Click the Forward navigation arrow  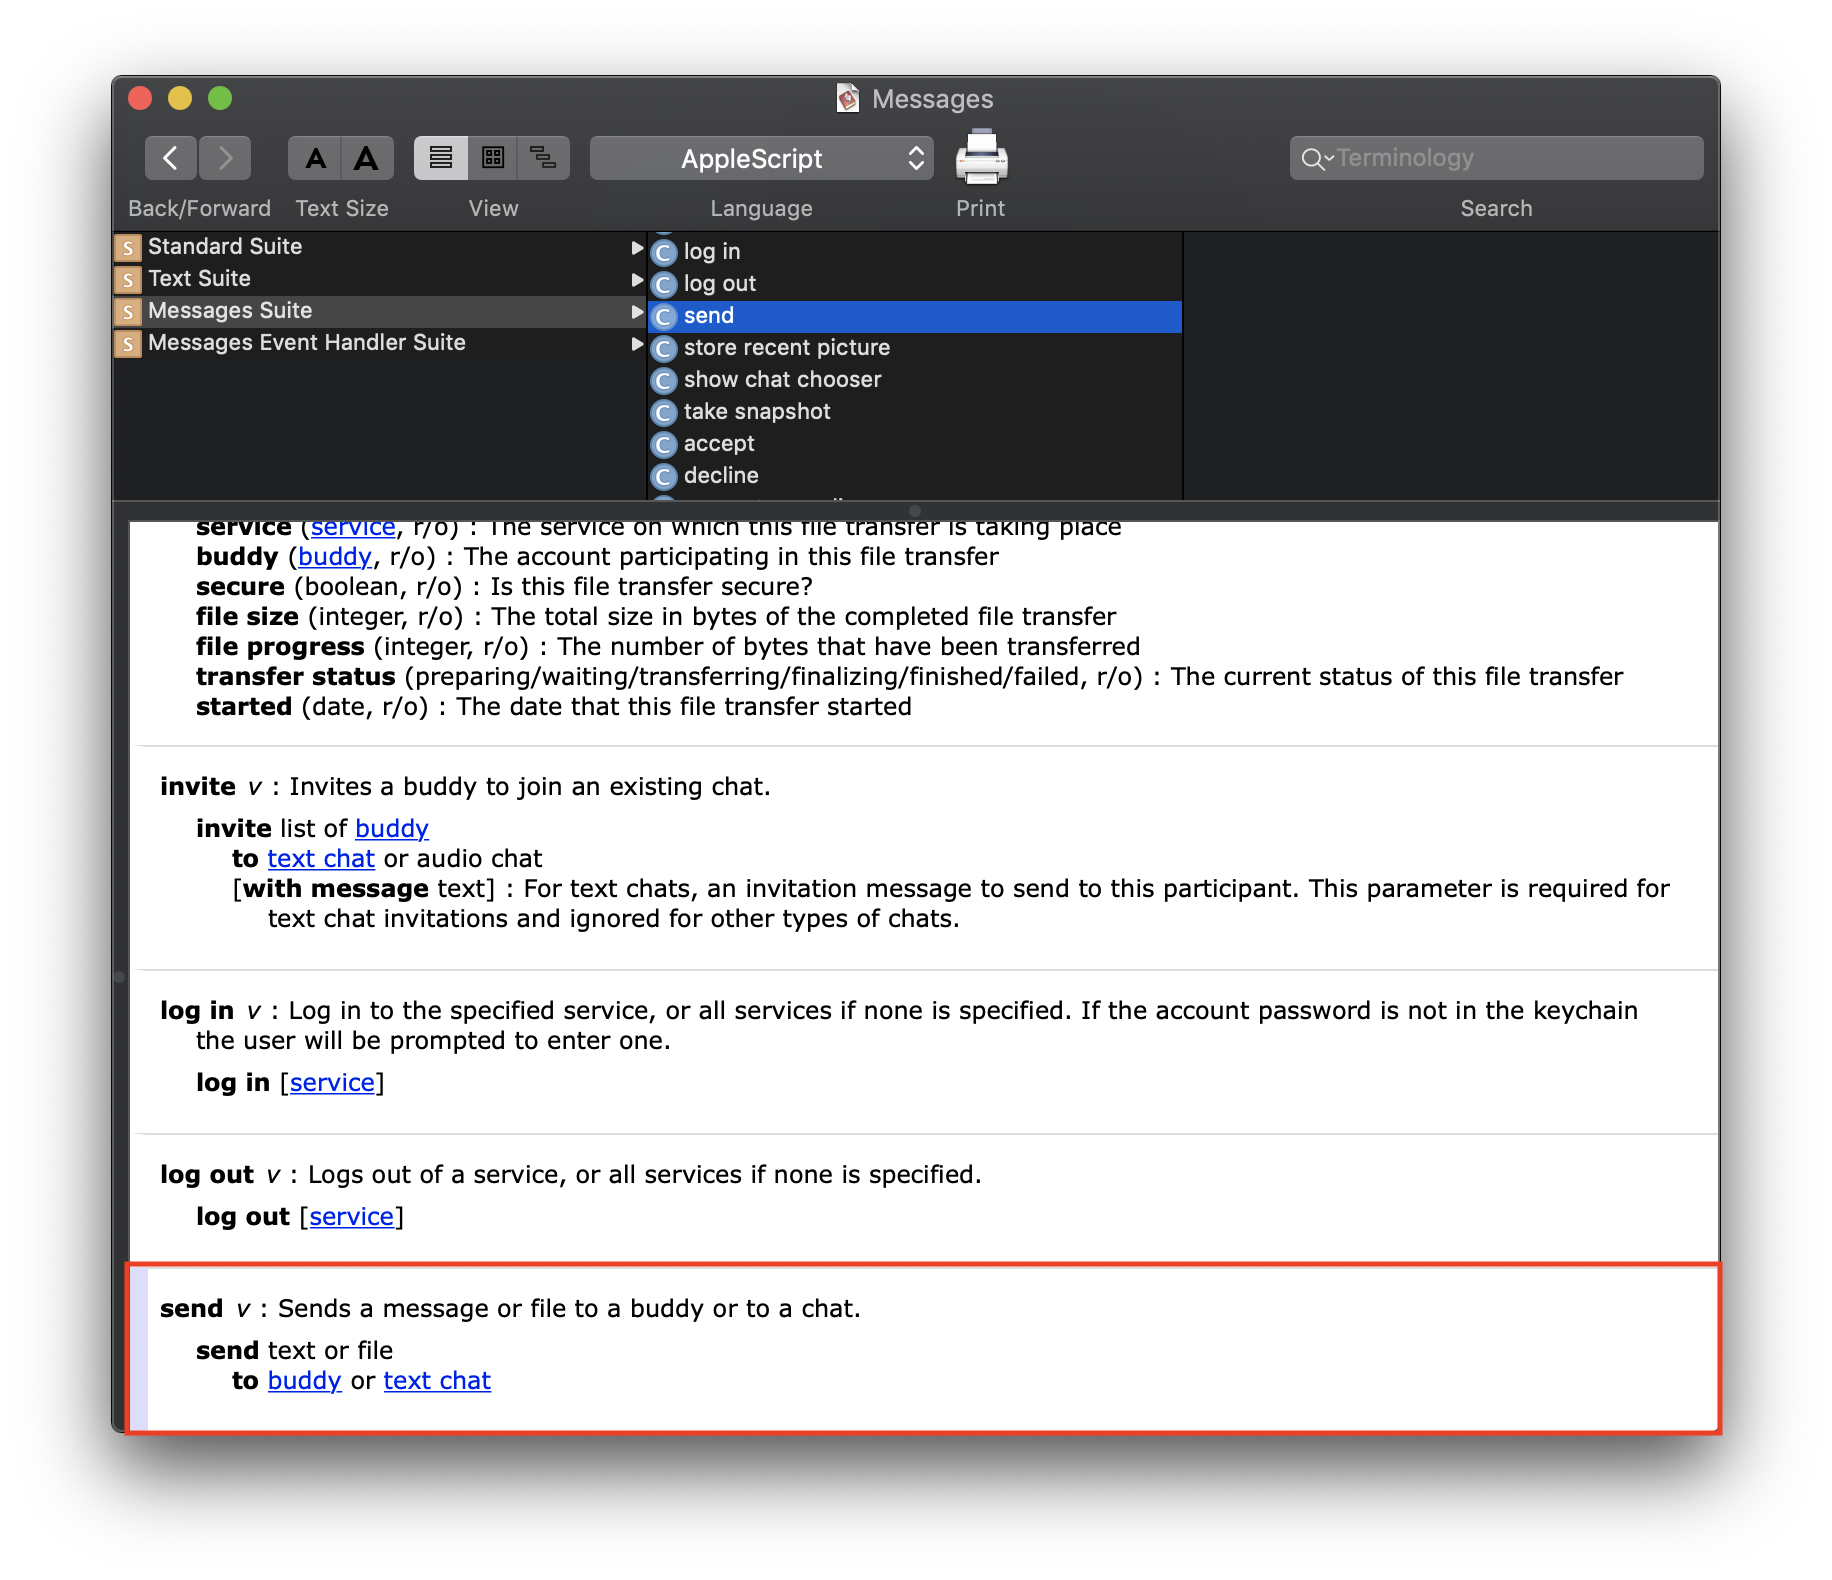click(x=224, y=158)
